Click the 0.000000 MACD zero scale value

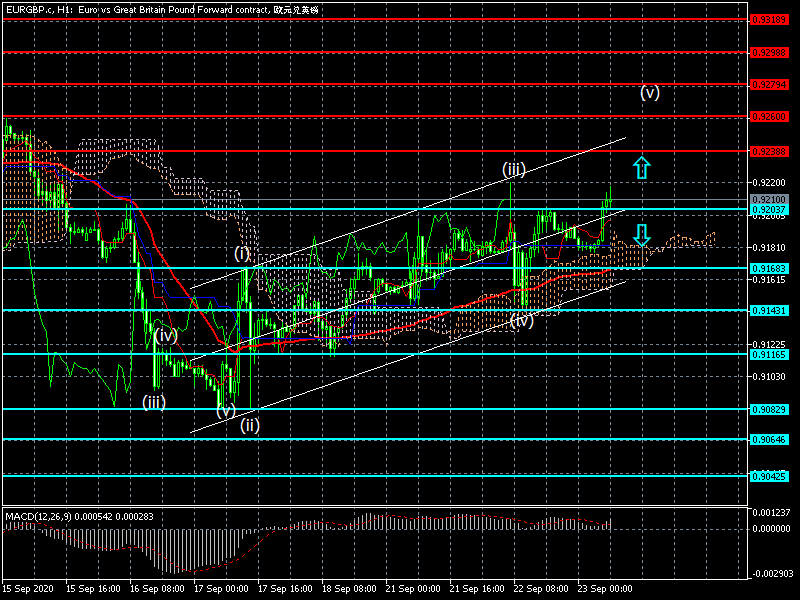pyautogui.click(x=771, y=529)
